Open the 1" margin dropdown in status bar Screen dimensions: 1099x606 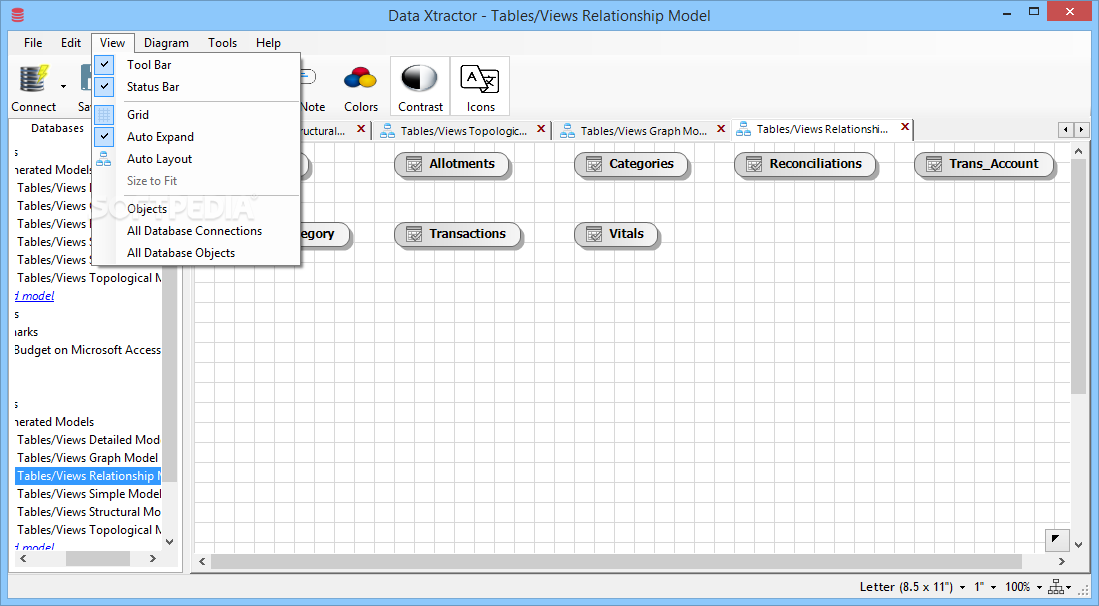point(993,588)
